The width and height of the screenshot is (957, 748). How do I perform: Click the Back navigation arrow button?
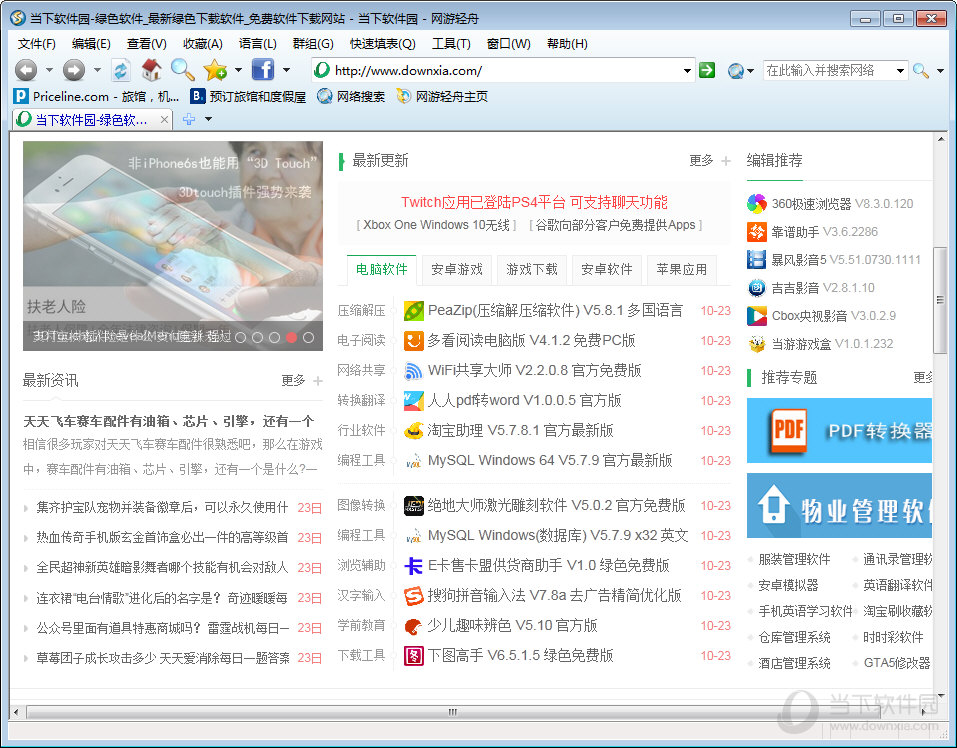pyautogui.click(x=26, y=70)
